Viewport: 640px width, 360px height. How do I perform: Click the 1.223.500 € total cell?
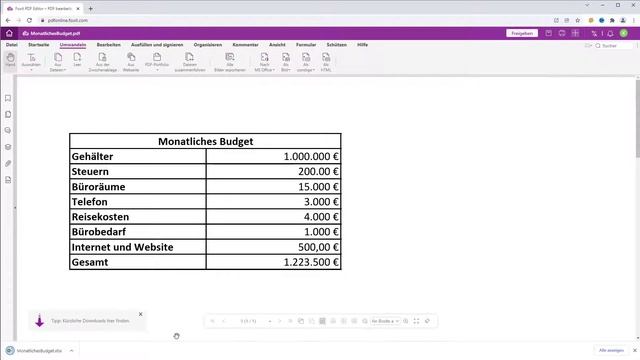coord(273,262)
